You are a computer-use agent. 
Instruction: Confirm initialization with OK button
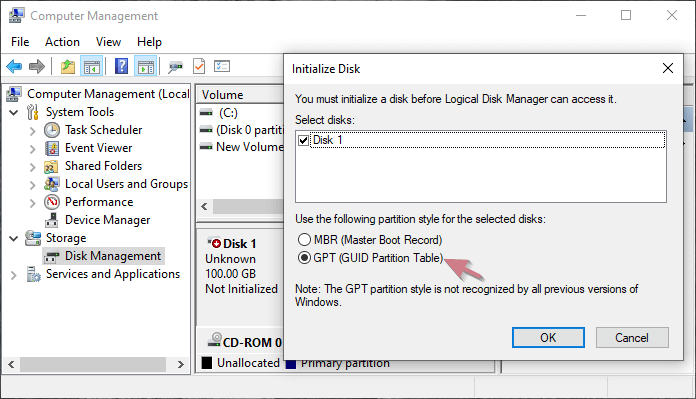tap(548, 338)
